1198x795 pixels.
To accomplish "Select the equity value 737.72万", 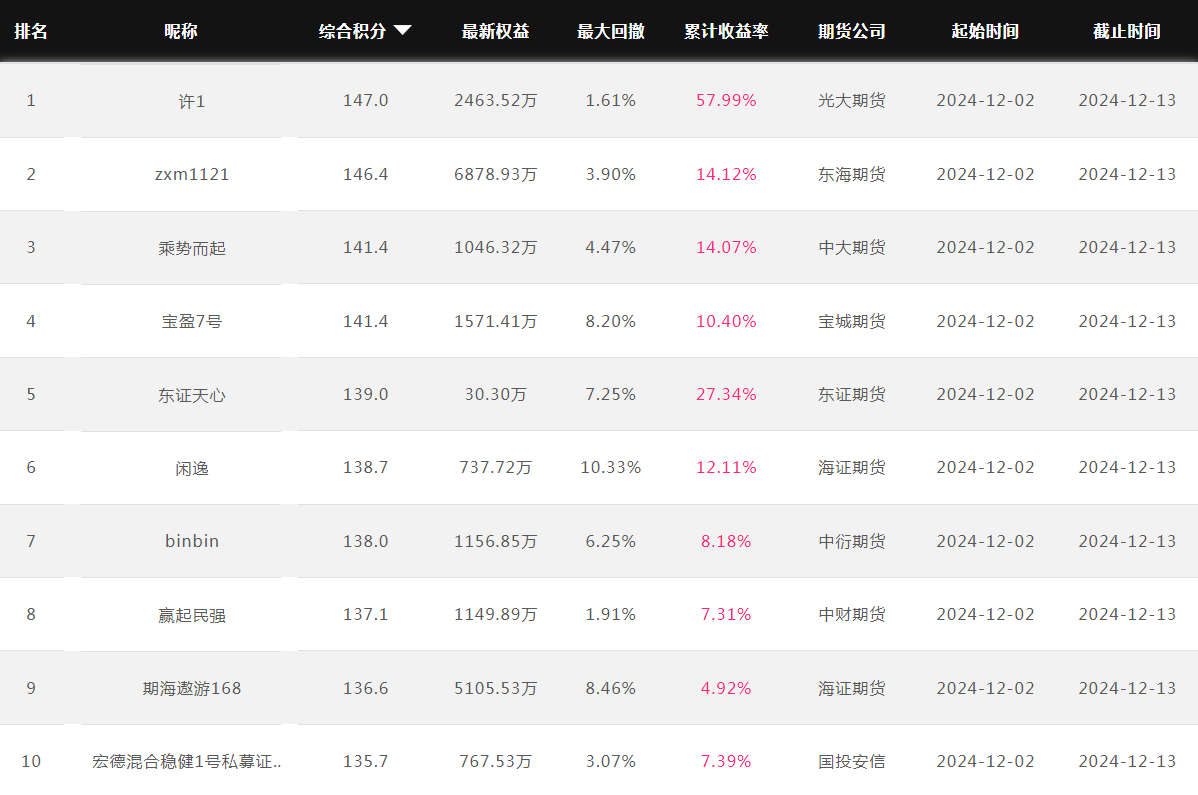I will click(x=495, y=467).
